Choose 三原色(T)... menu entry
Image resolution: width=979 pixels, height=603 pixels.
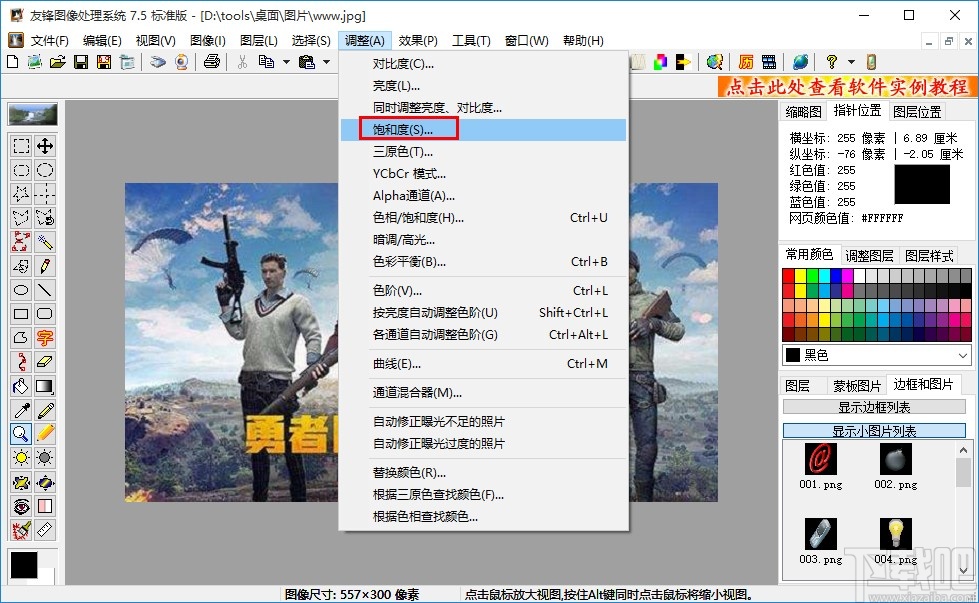click(x=484, y=152)
